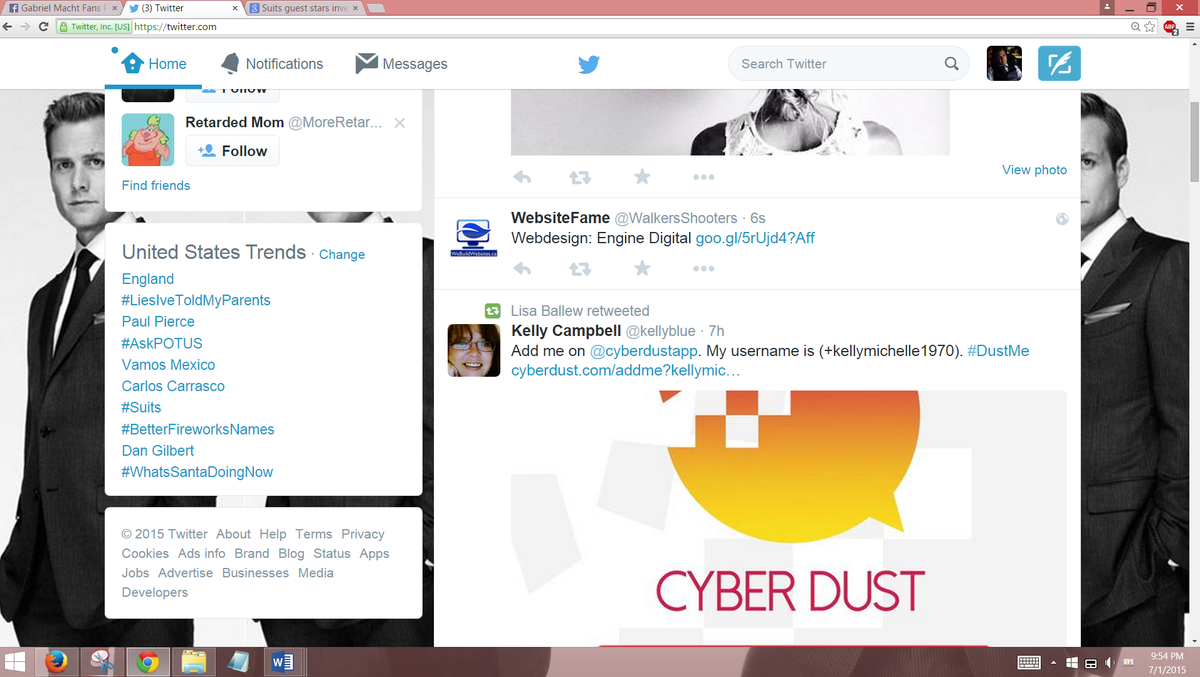Reply to the photo tweet
The height and width of the screenshot is (677, 1200).
click(x=521, y=177)
